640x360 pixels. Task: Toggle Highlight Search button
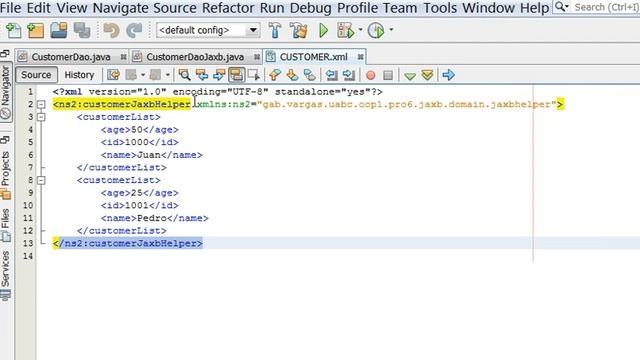pyautogui.click(x=237, y=75)
